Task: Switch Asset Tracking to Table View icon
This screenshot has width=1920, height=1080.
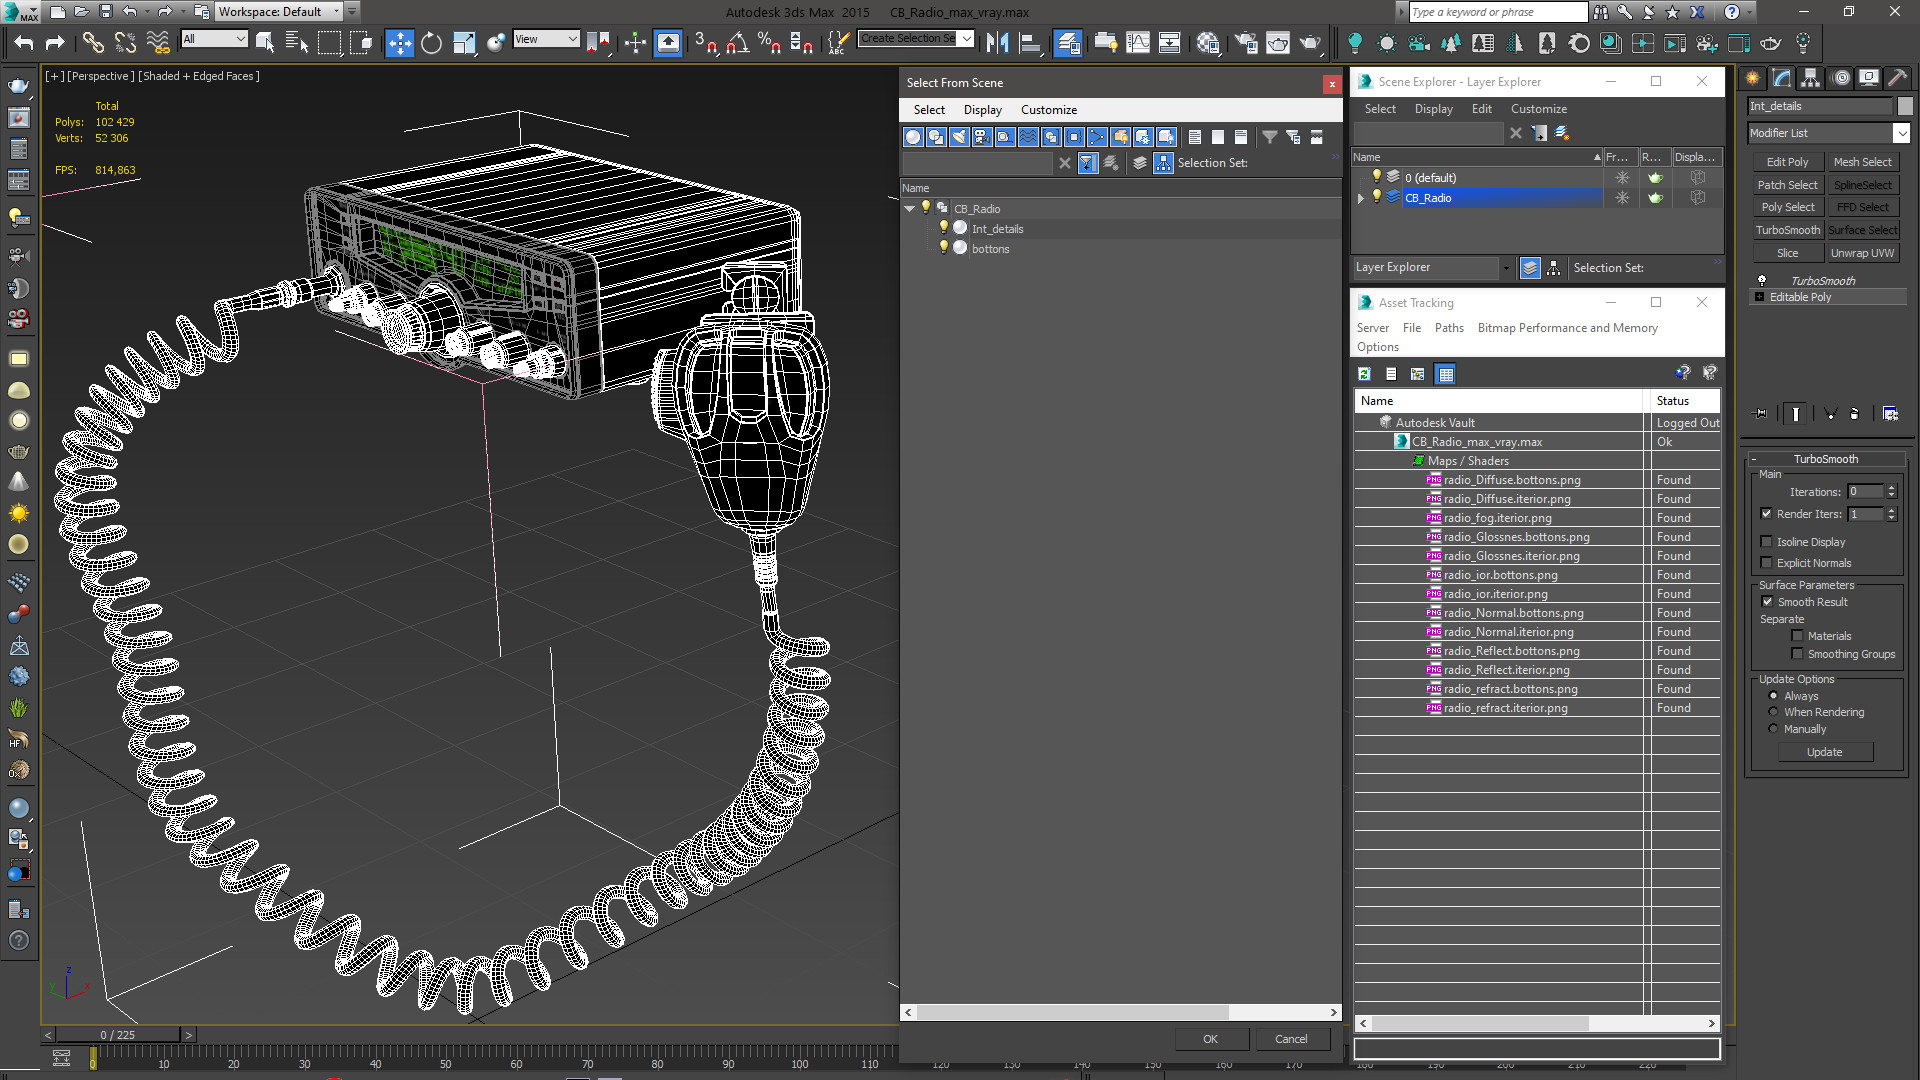Action: tap(1445, 374)
